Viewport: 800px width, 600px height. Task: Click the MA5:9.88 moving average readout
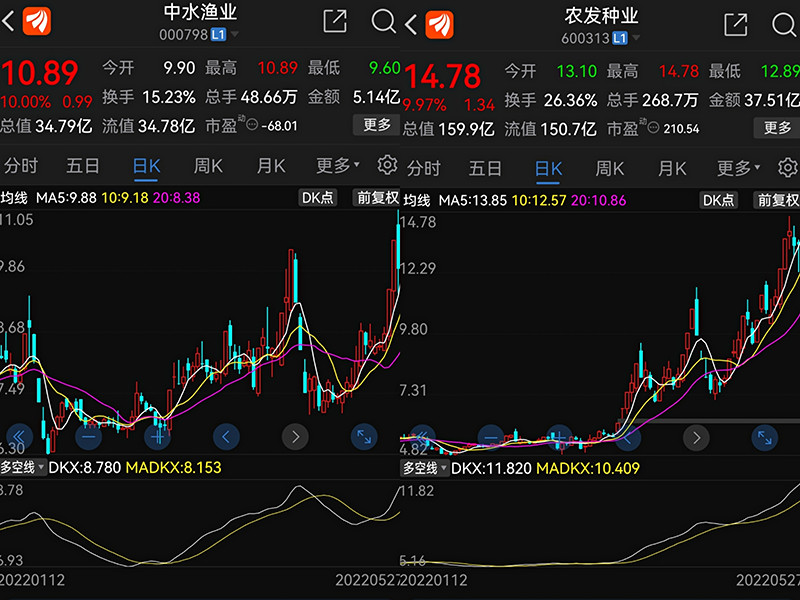[66, 198]
